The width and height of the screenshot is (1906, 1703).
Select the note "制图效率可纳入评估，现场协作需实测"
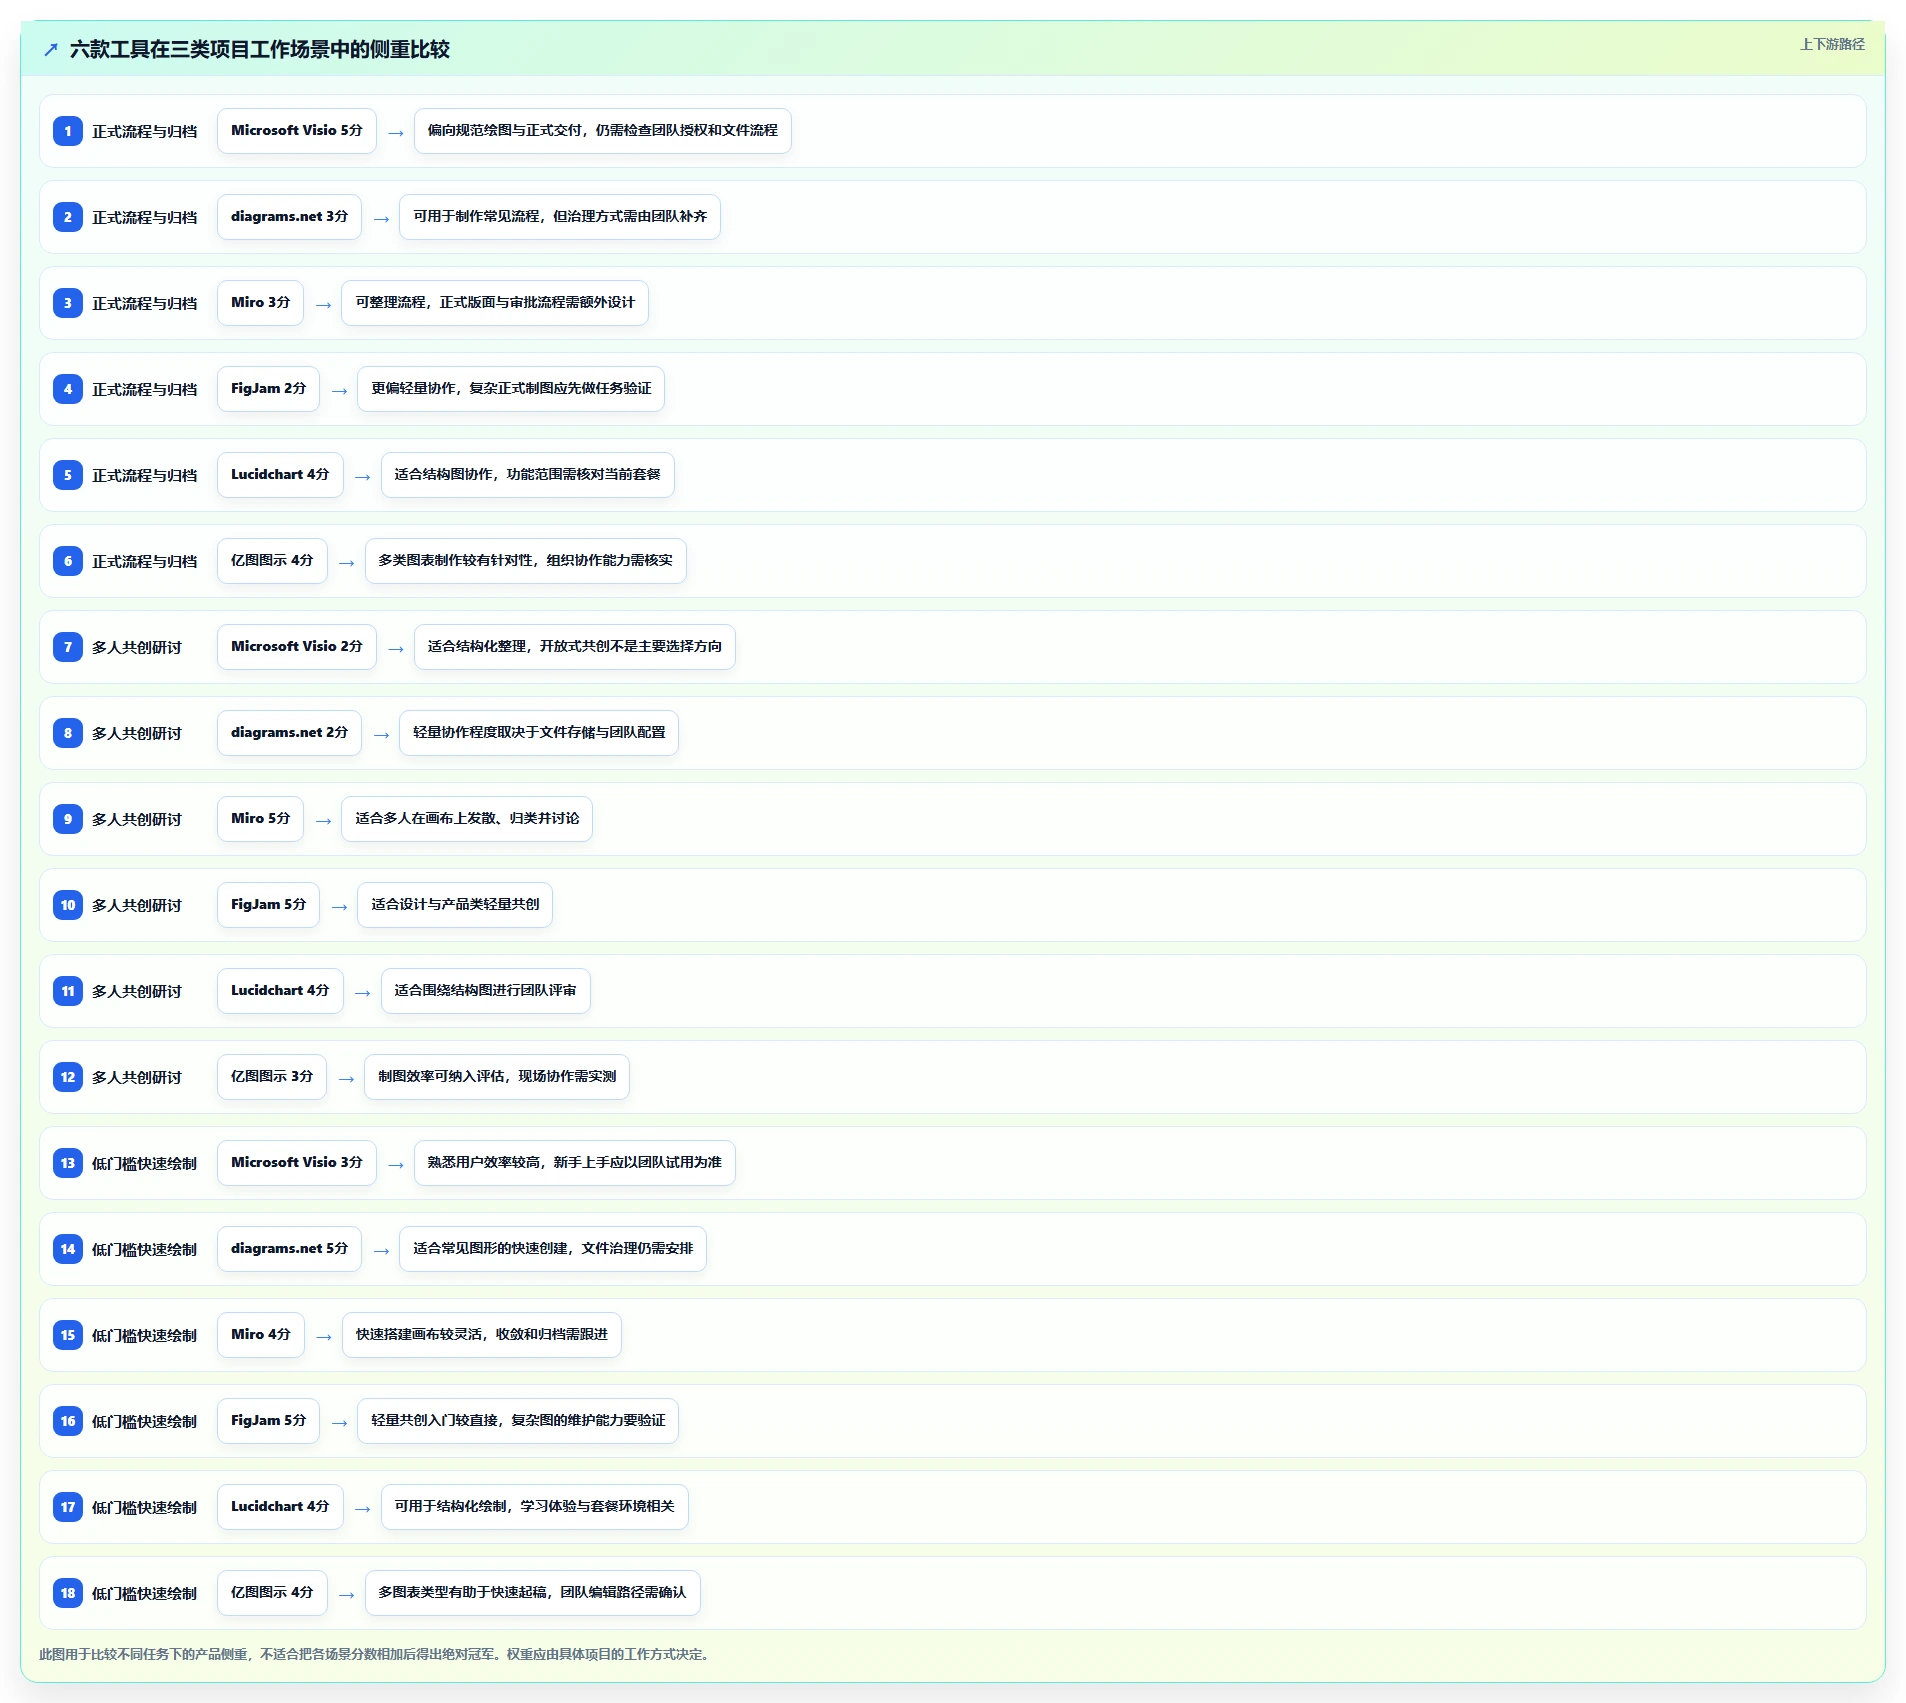[497, 1077]
